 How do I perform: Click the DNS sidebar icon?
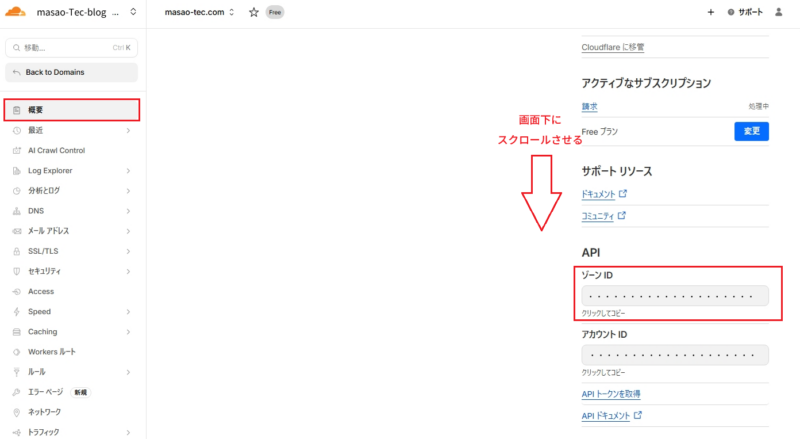[x=17, y=211]
